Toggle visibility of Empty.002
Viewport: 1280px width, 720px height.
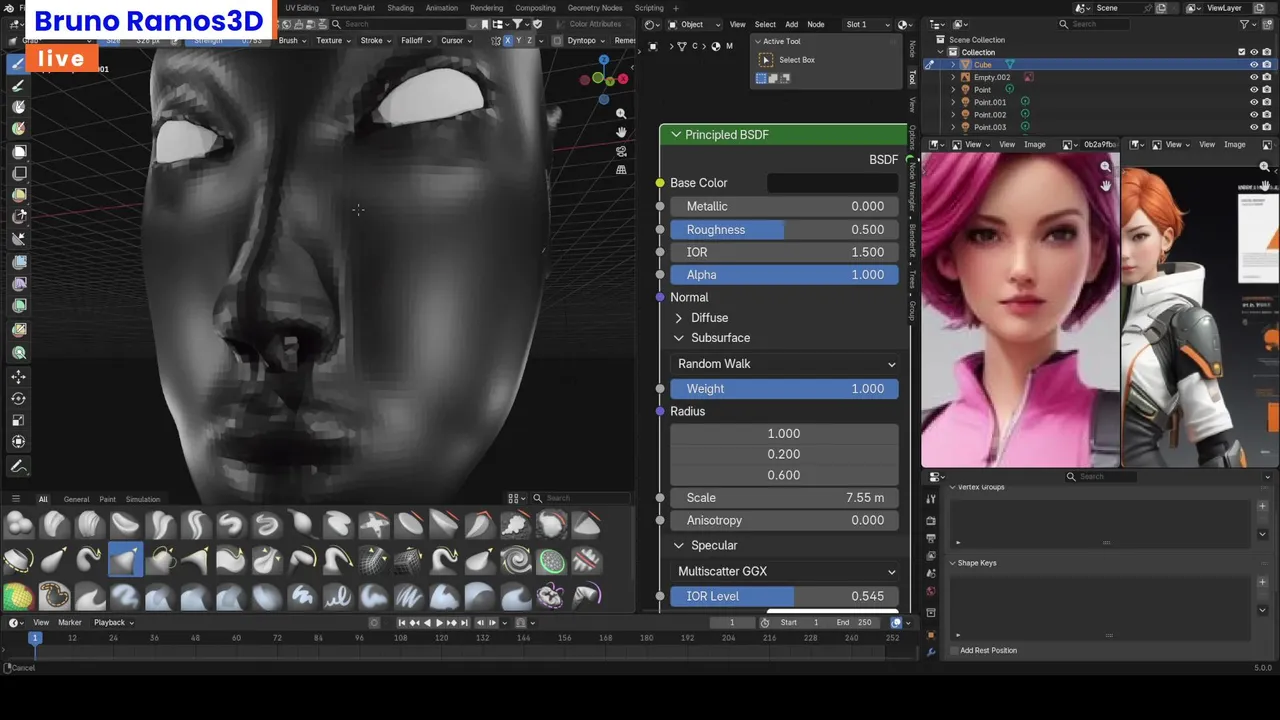coord(1253,77)
